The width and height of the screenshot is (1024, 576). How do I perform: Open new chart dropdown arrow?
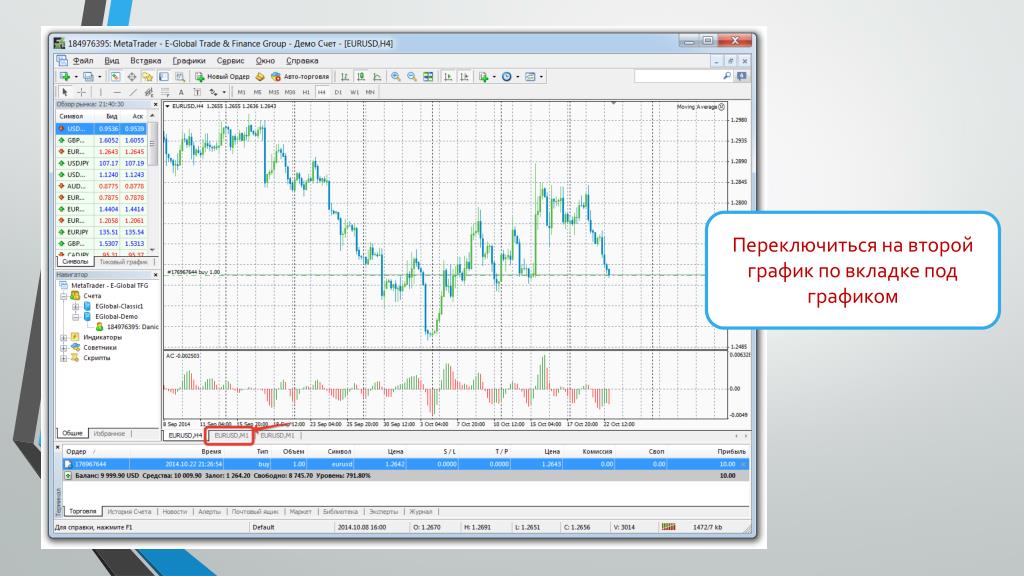coord(76,76)
